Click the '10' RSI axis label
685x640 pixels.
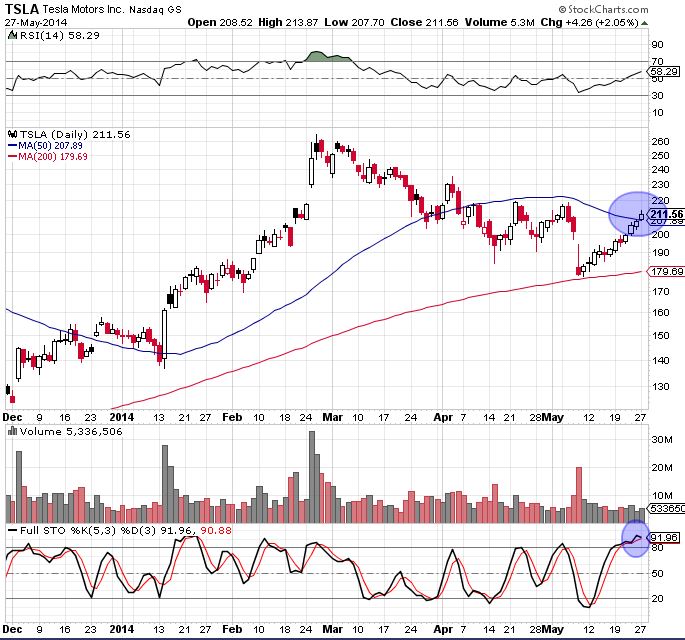click(657, 112)
